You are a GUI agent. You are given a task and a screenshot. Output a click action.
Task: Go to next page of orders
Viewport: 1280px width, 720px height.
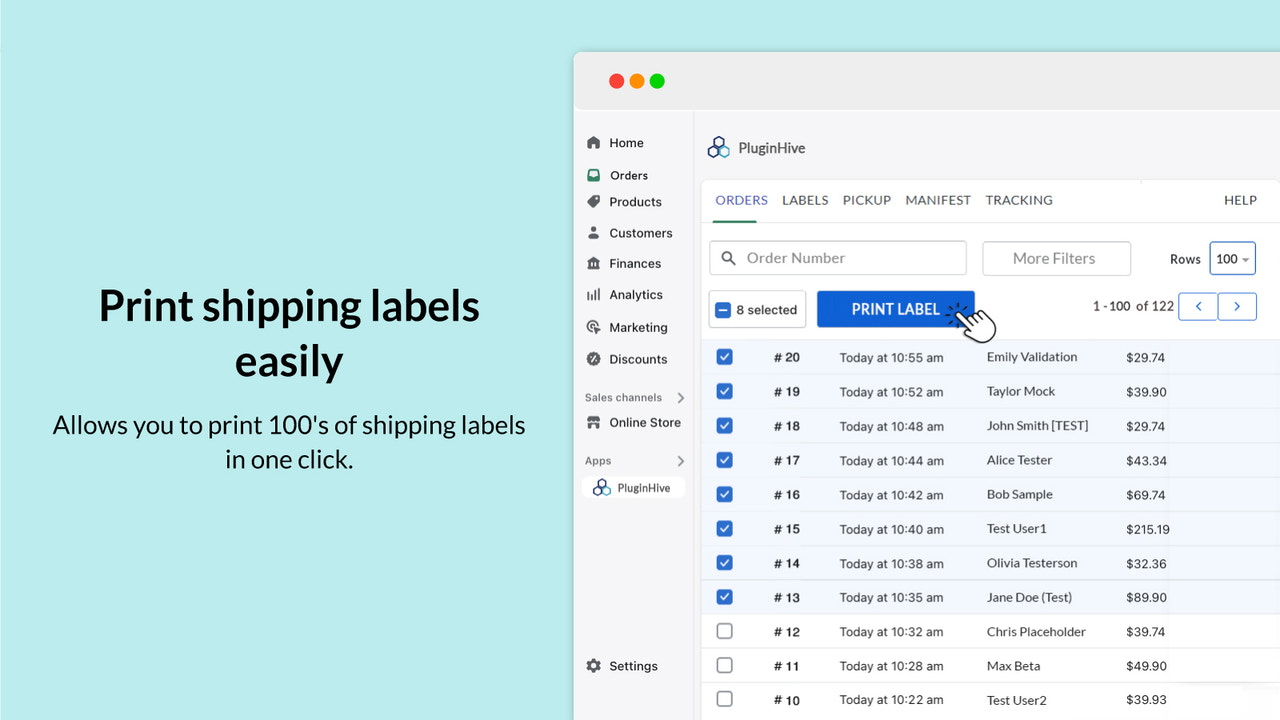click(x=1238, y=306)
